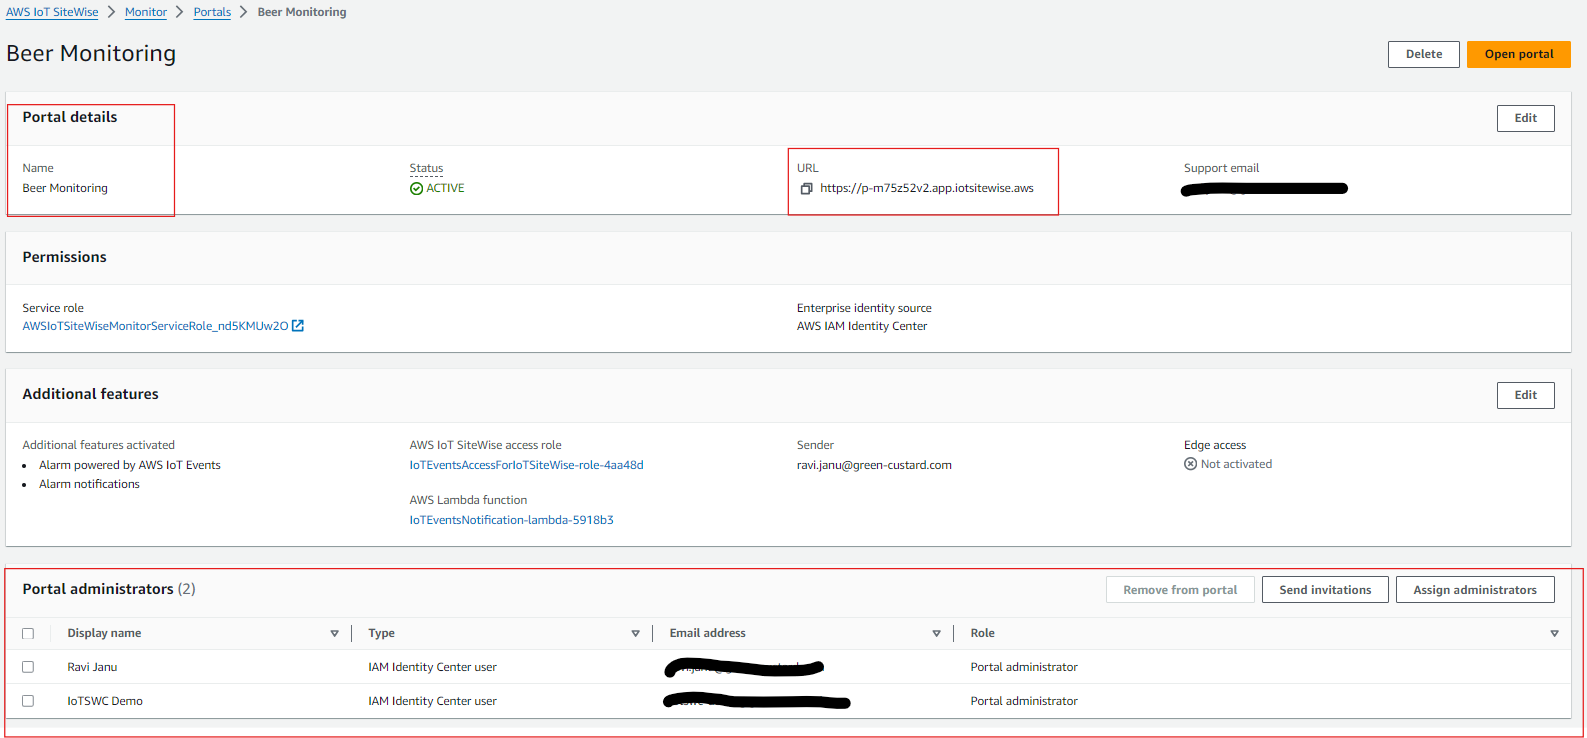Click the Type column header
This screenshot has width=1587, height=738.
[x=381, y=633]
